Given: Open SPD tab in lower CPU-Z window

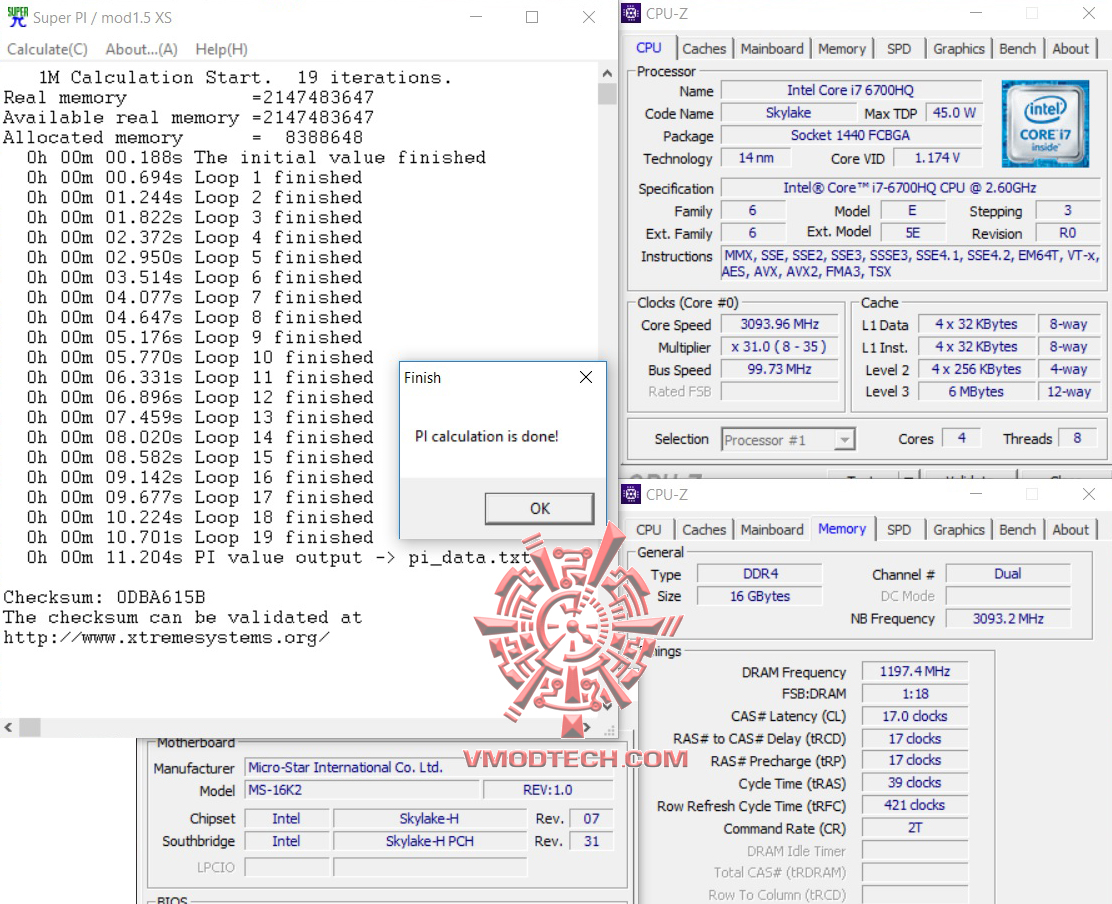Looking at the screenshot, I should [899, 530].
